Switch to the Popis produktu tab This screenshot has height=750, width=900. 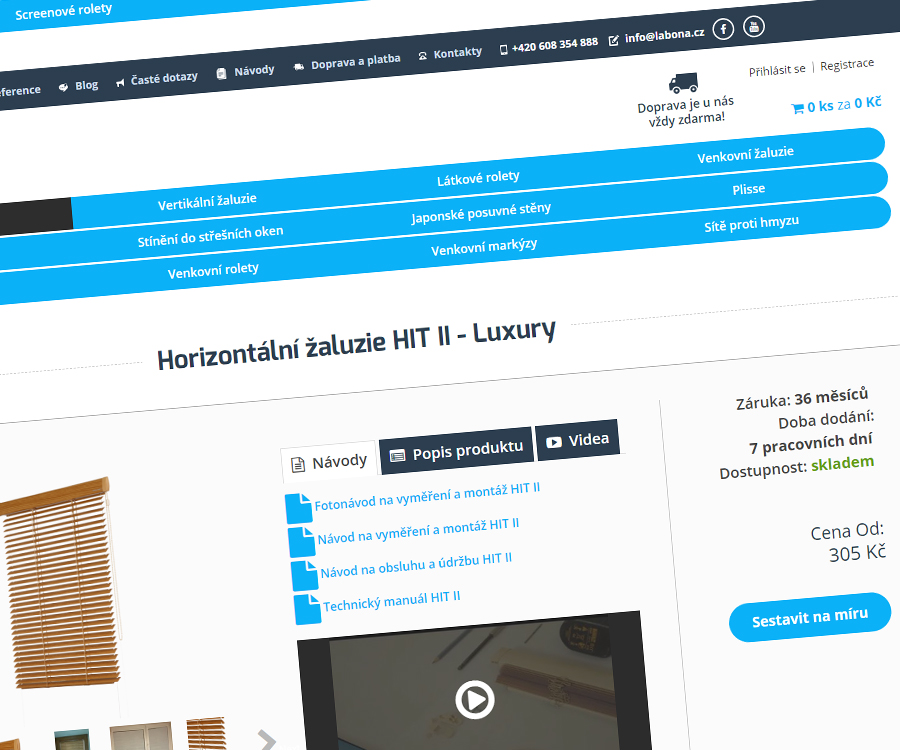(x=456, y=451)
